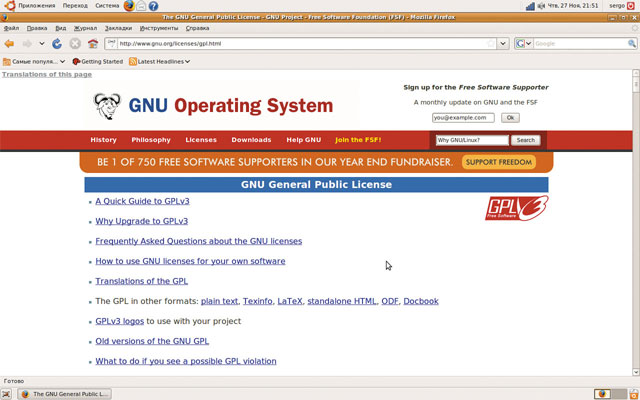Screen dimensions: 640x400
Task: Open the ODF format link
Action: tap(390, 301)
